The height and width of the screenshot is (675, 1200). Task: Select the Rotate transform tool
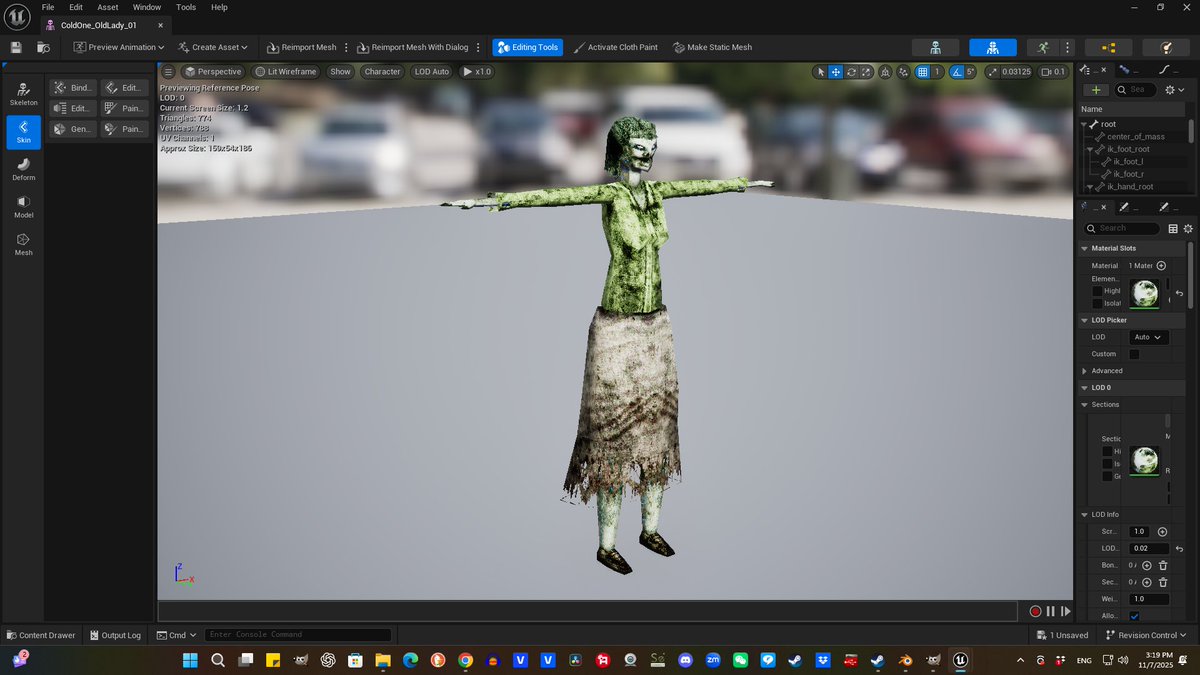pyautogui.click(x=851, y=71)
